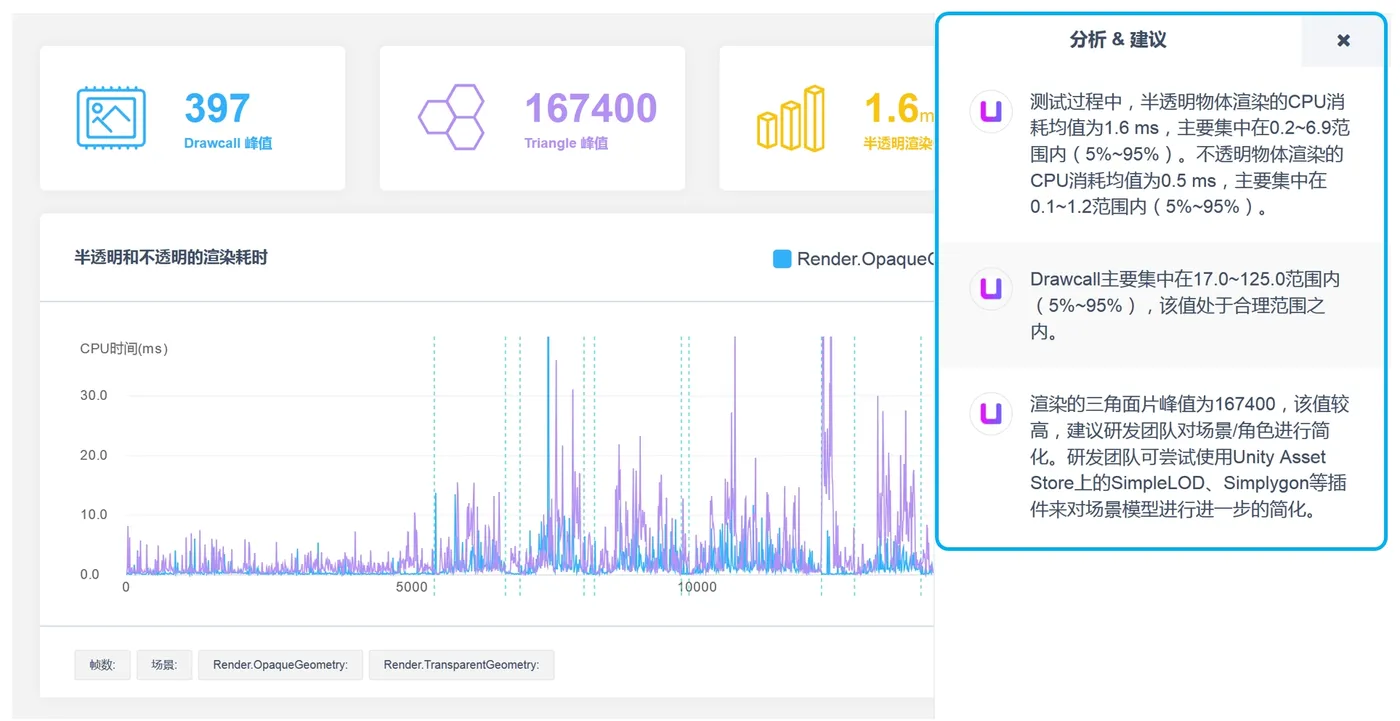1400x721 pixels.
Task: Click the 20.0 y-axis tick label
Action: click(x=94, y=455)
